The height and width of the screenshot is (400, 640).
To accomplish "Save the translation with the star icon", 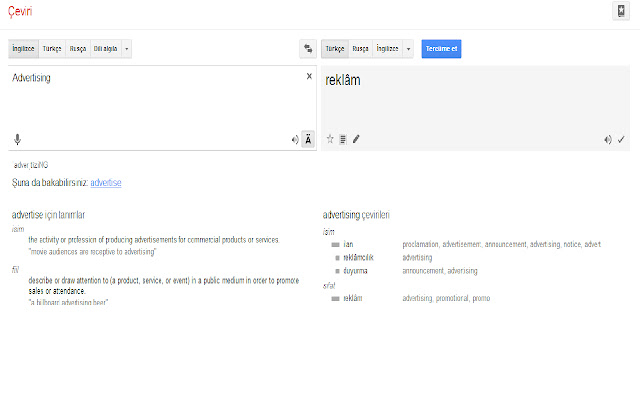I will 330,139.
